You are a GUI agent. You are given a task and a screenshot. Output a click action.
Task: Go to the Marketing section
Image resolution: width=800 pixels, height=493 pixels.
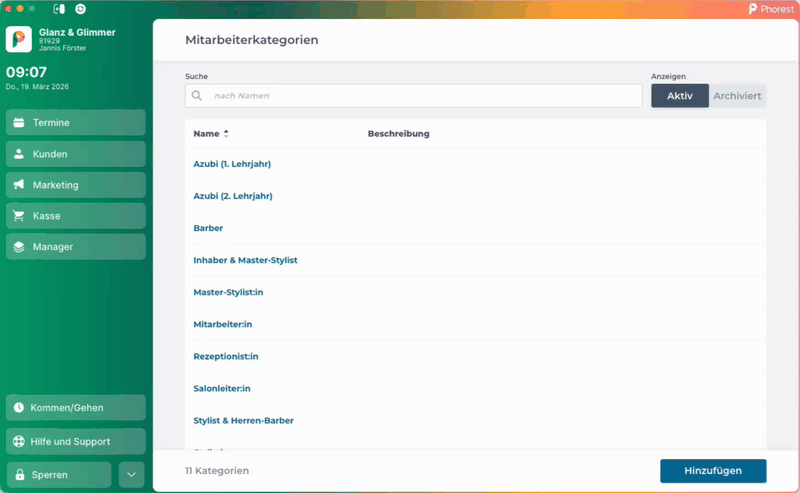[x=76, y=185]
